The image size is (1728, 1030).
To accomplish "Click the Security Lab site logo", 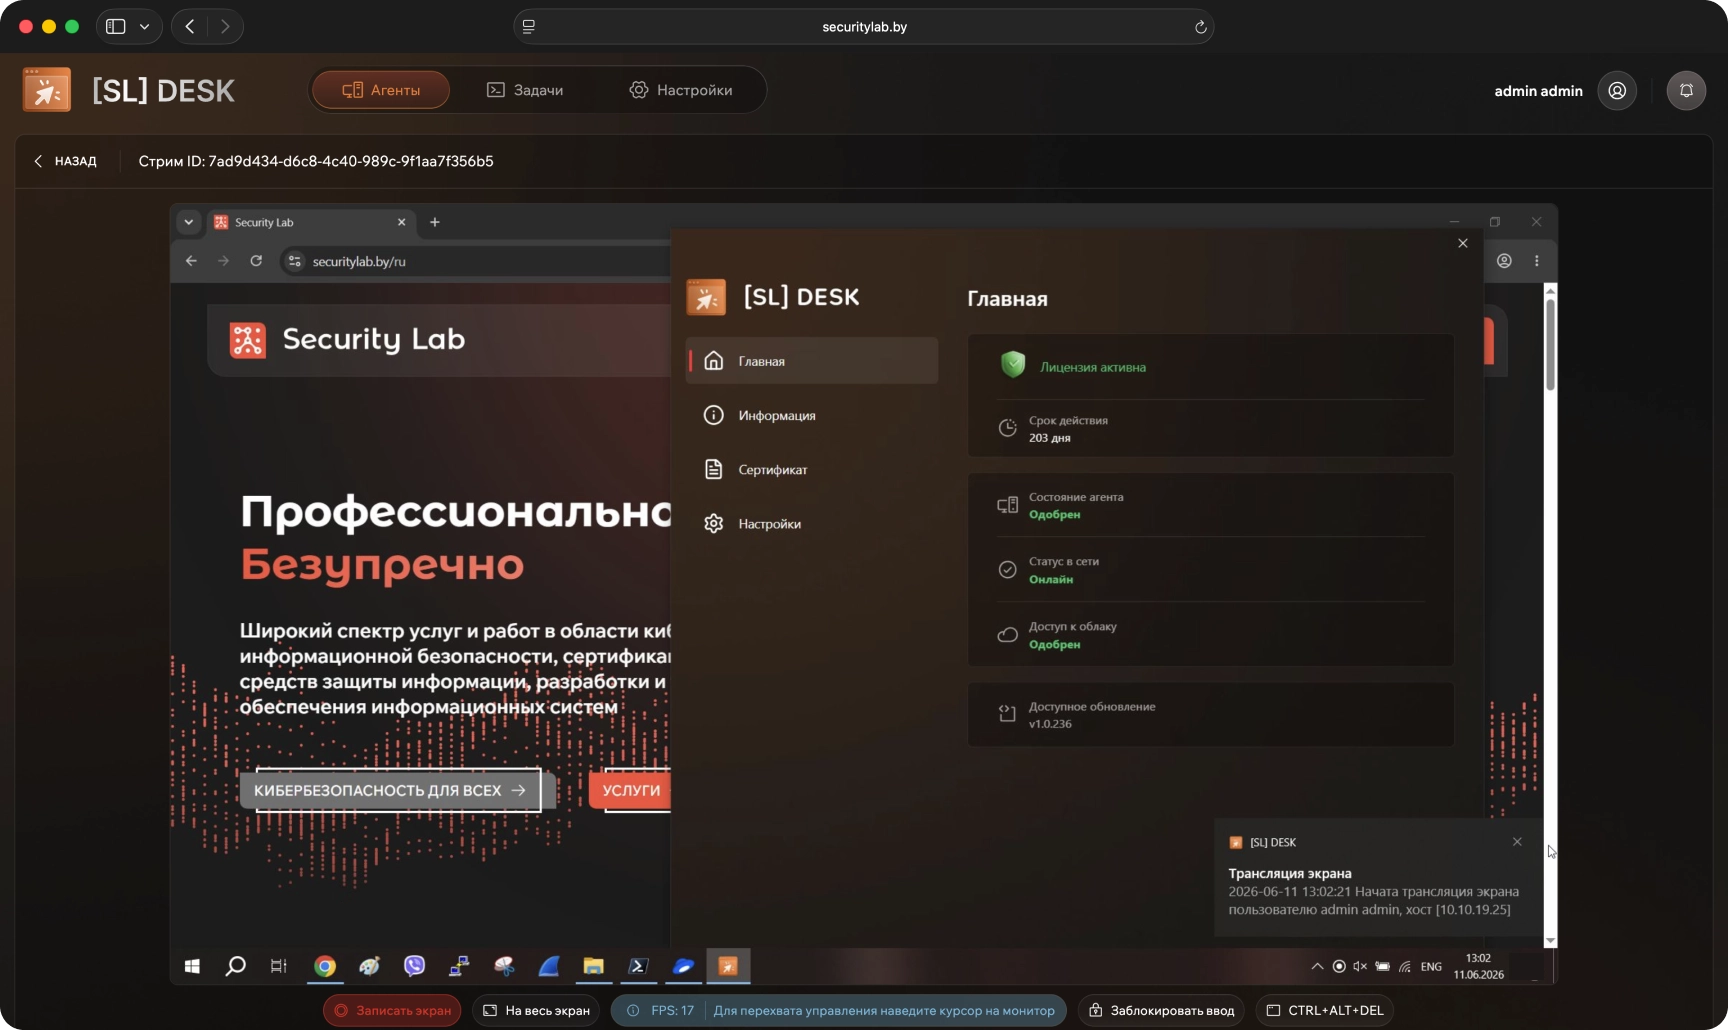I will point(347,340).
